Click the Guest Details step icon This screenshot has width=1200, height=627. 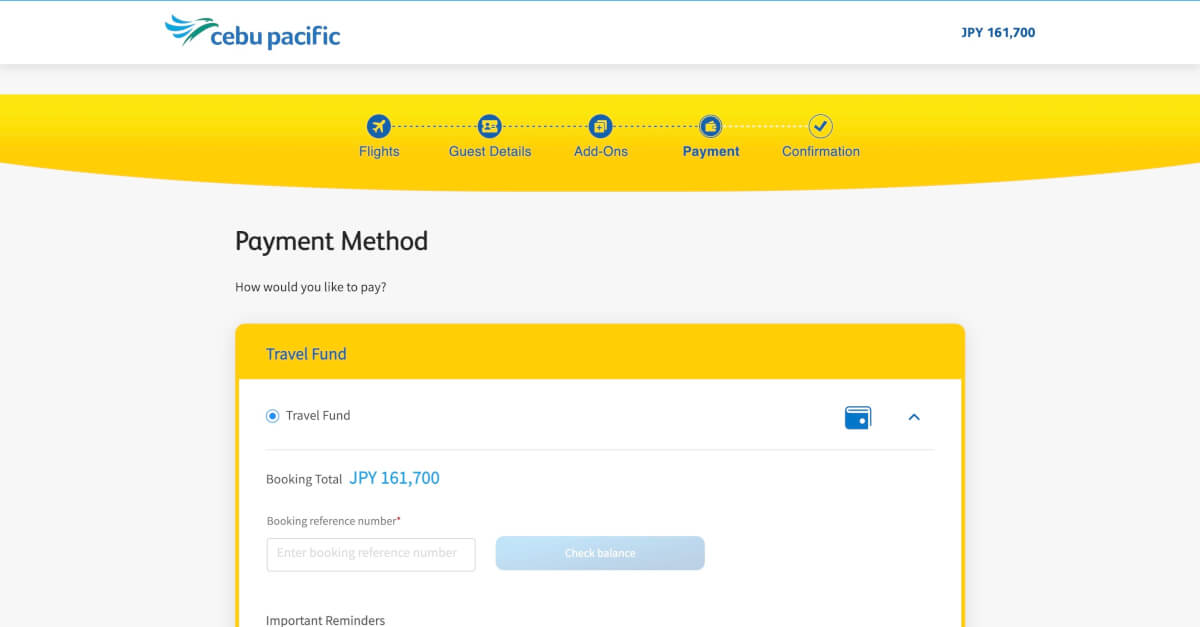pos(489,126)
